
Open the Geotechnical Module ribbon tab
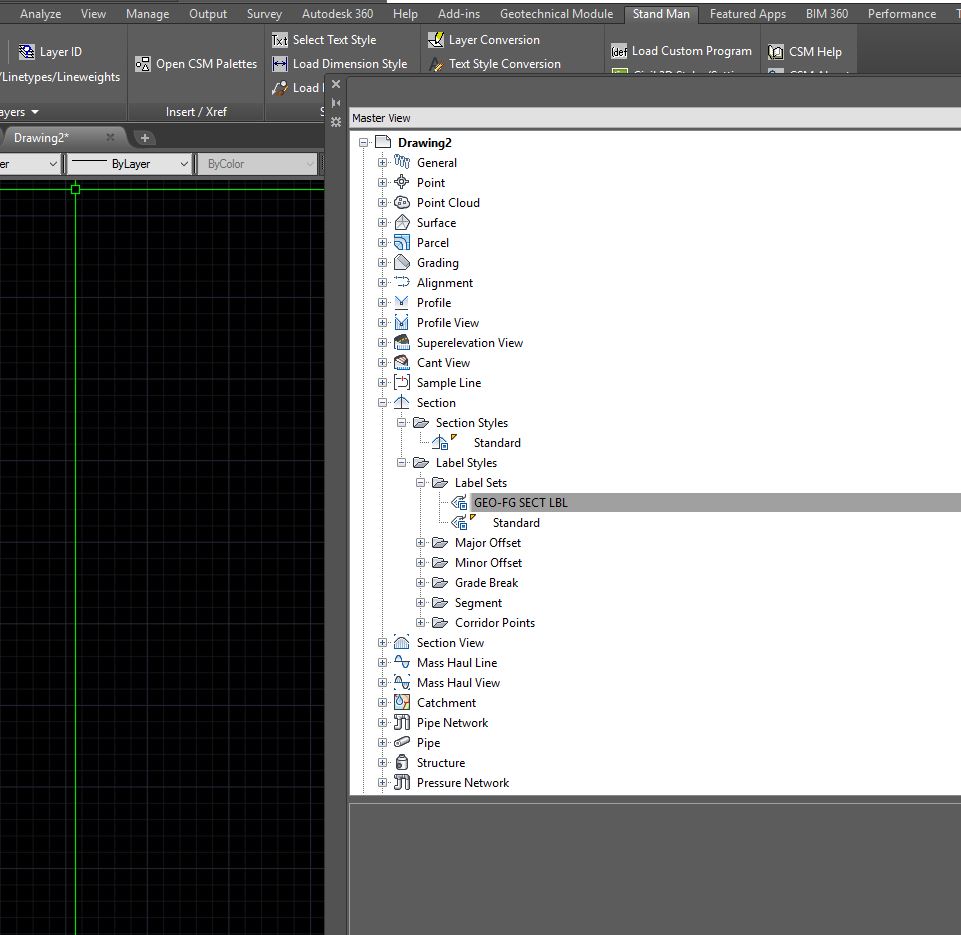point(556,13)
